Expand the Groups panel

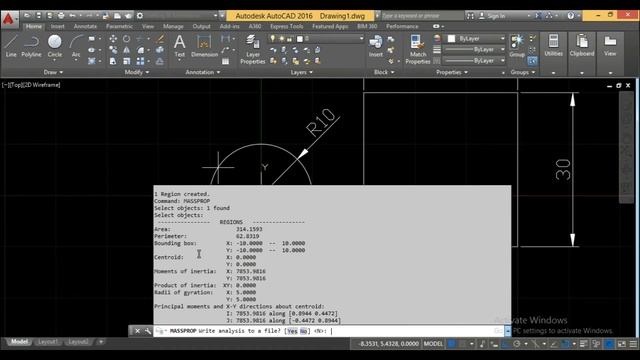coord(522,72)
